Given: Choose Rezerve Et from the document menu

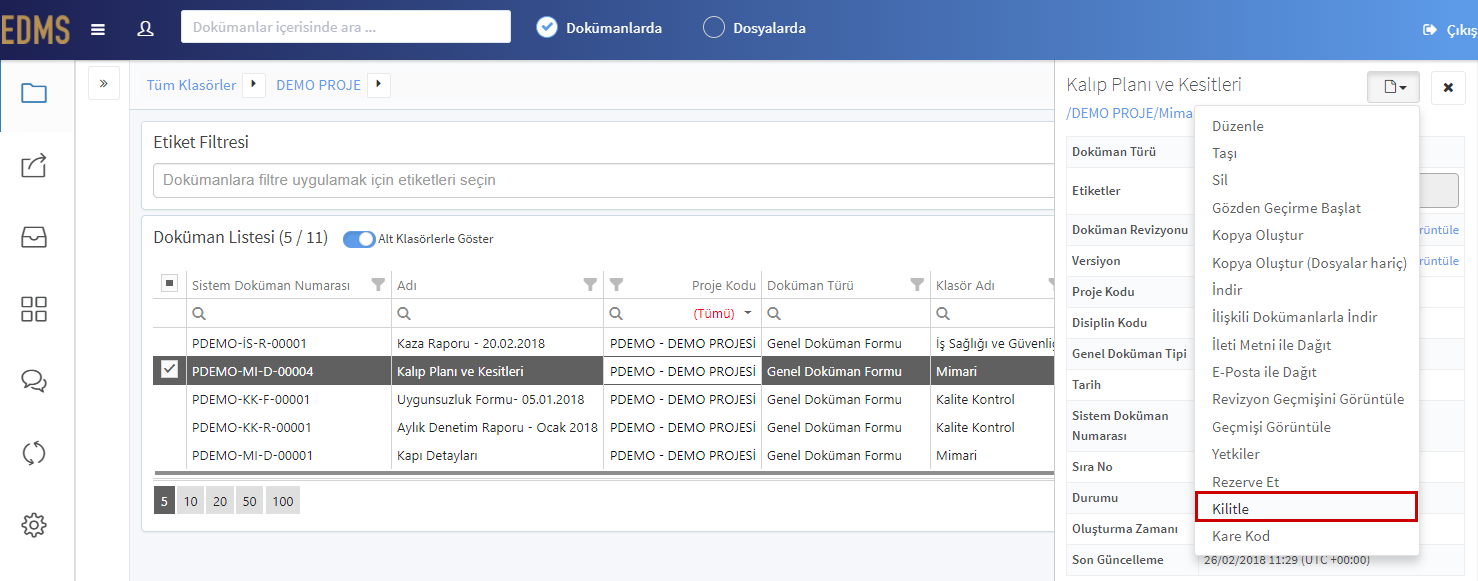Looking at the screenshot, I should click(1307, 482).
